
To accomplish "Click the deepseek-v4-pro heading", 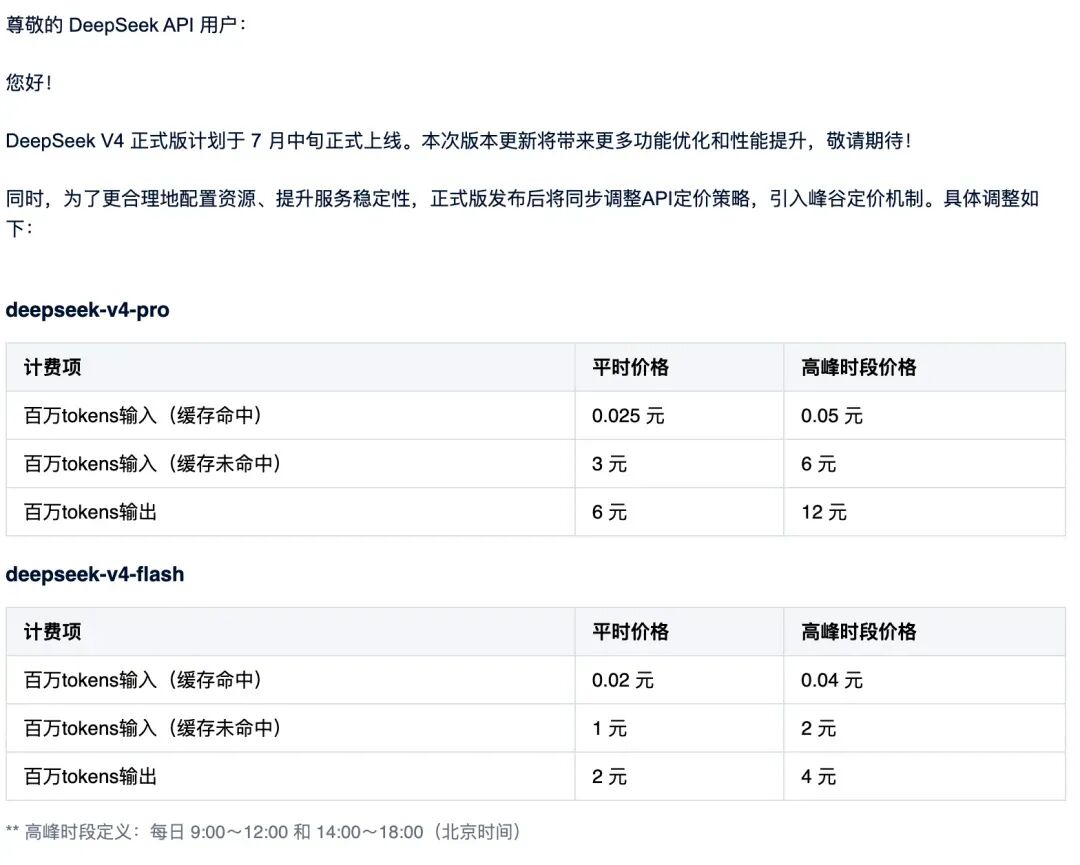I will point(87,310).
